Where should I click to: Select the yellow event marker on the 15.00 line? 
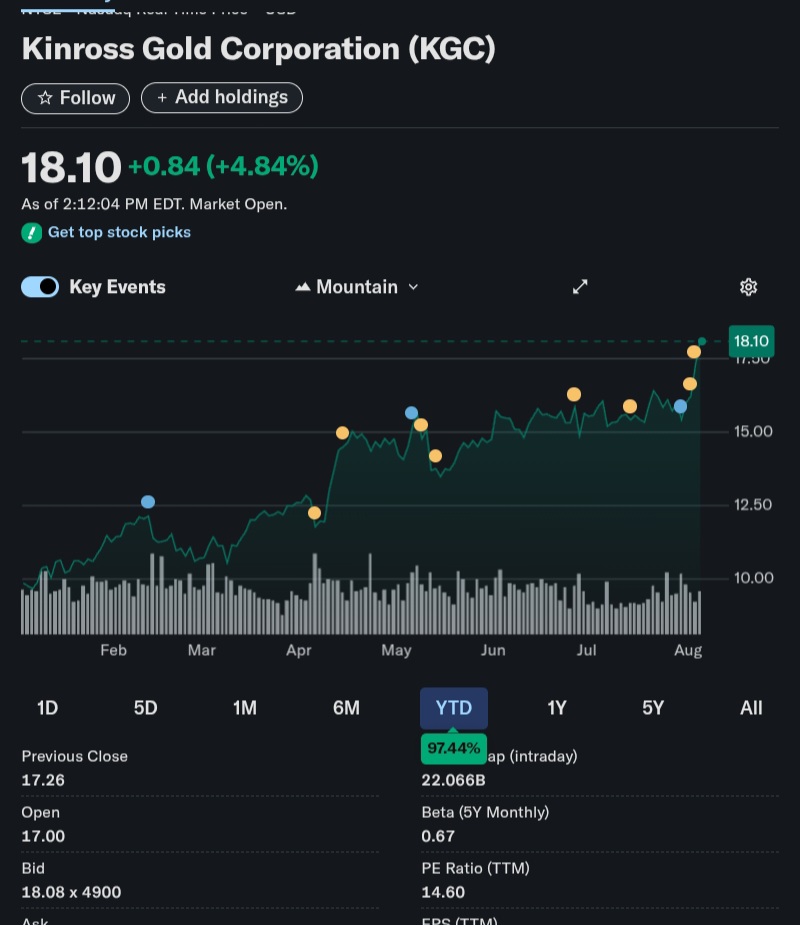[342, 433]
